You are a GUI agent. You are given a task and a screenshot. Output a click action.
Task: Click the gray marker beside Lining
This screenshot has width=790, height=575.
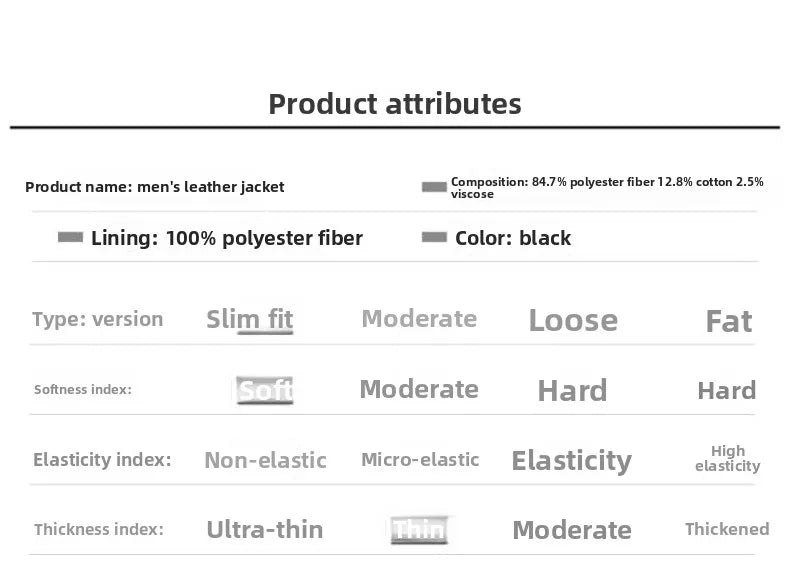point(70,237)
